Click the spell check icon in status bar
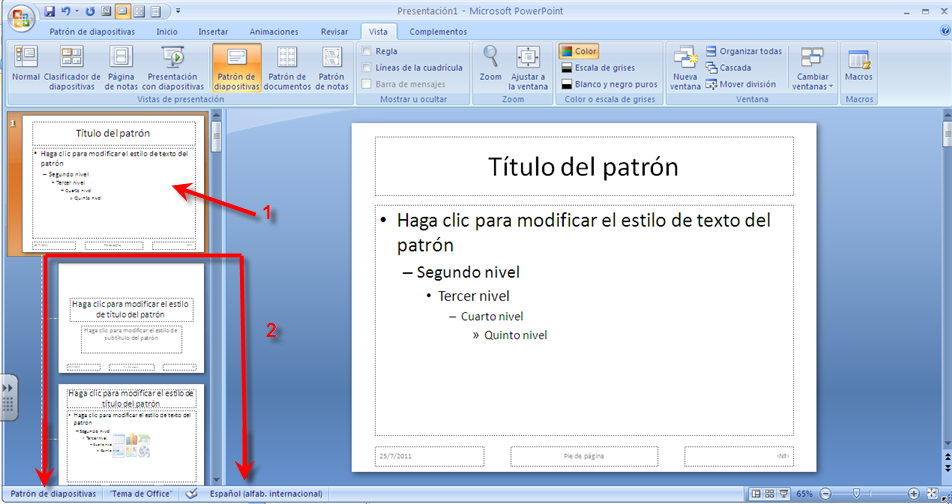Screen dimensions: 952x504 coord(192,494)
